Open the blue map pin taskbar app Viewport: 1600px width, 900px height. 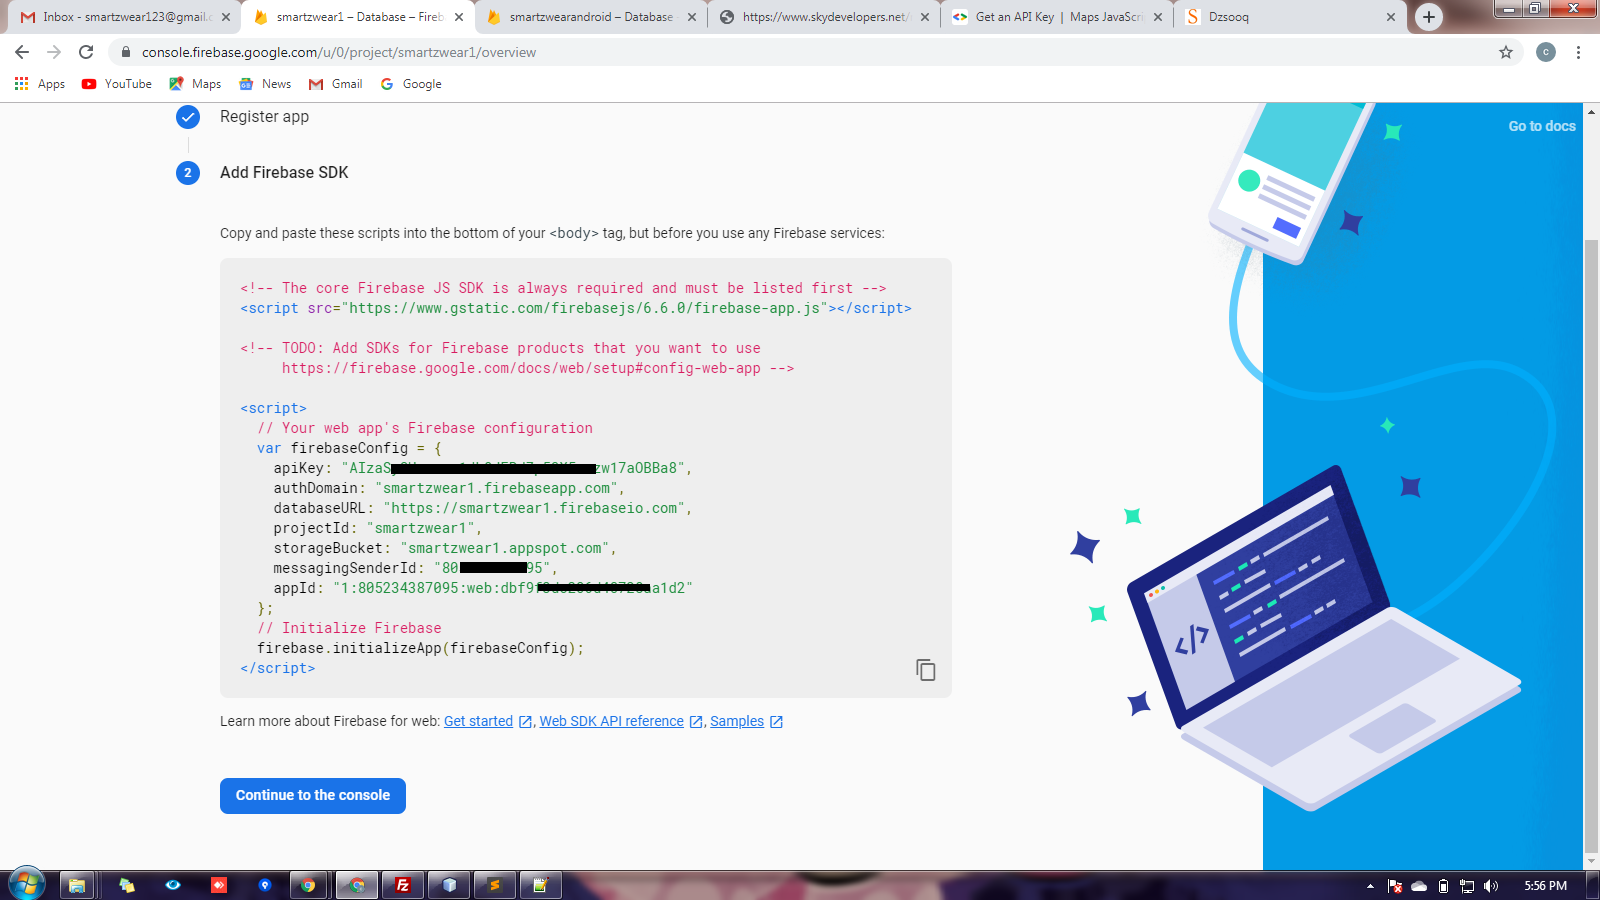coord(265,885)
